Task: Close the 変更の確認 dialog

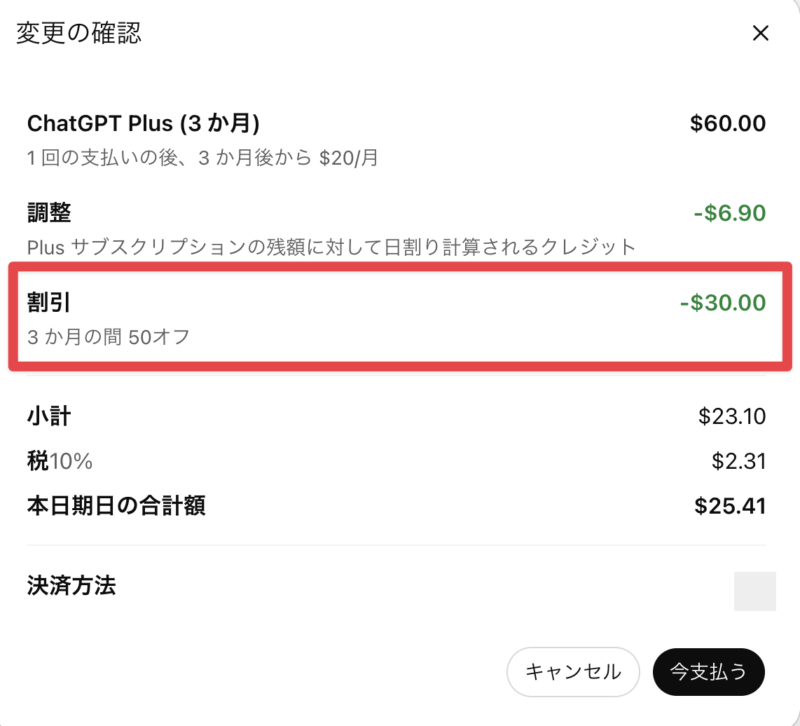Action: tap(760, 33)
